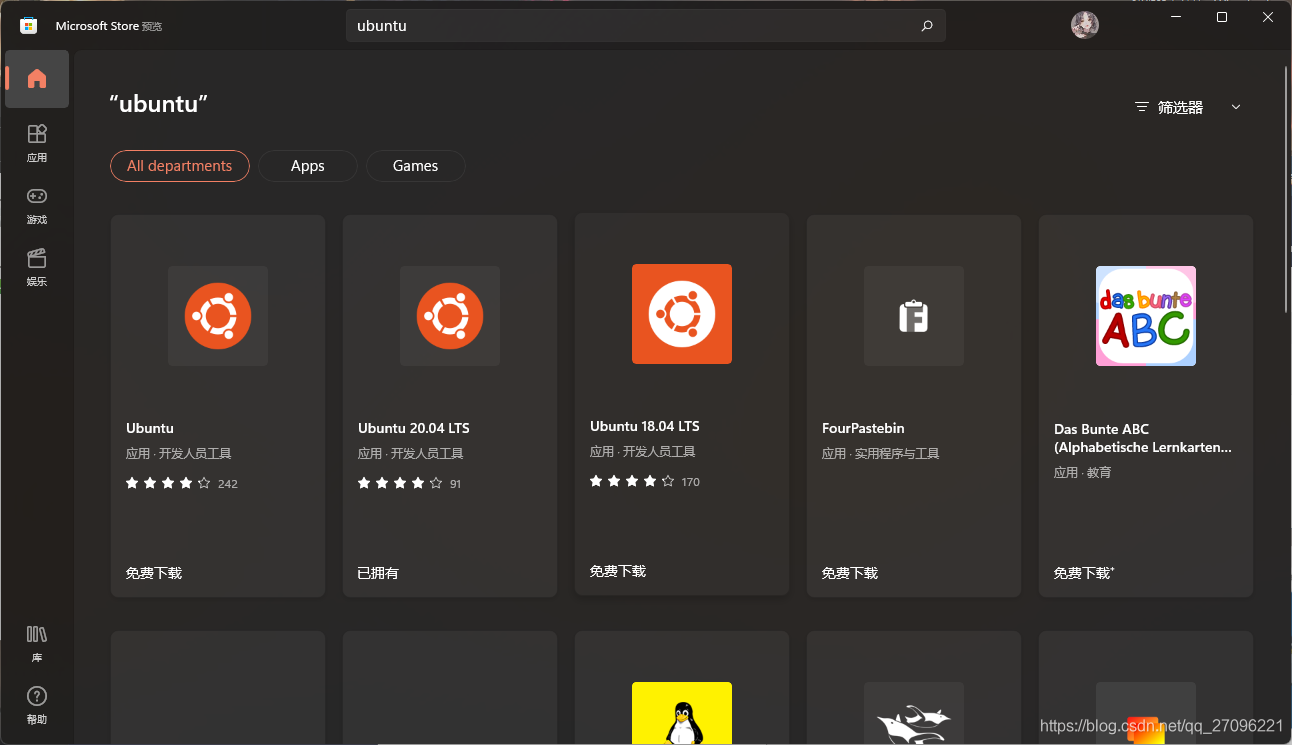Click 免费下载 on the Ubuntu card
The image size is (1292, 745).
pos(154,573)
